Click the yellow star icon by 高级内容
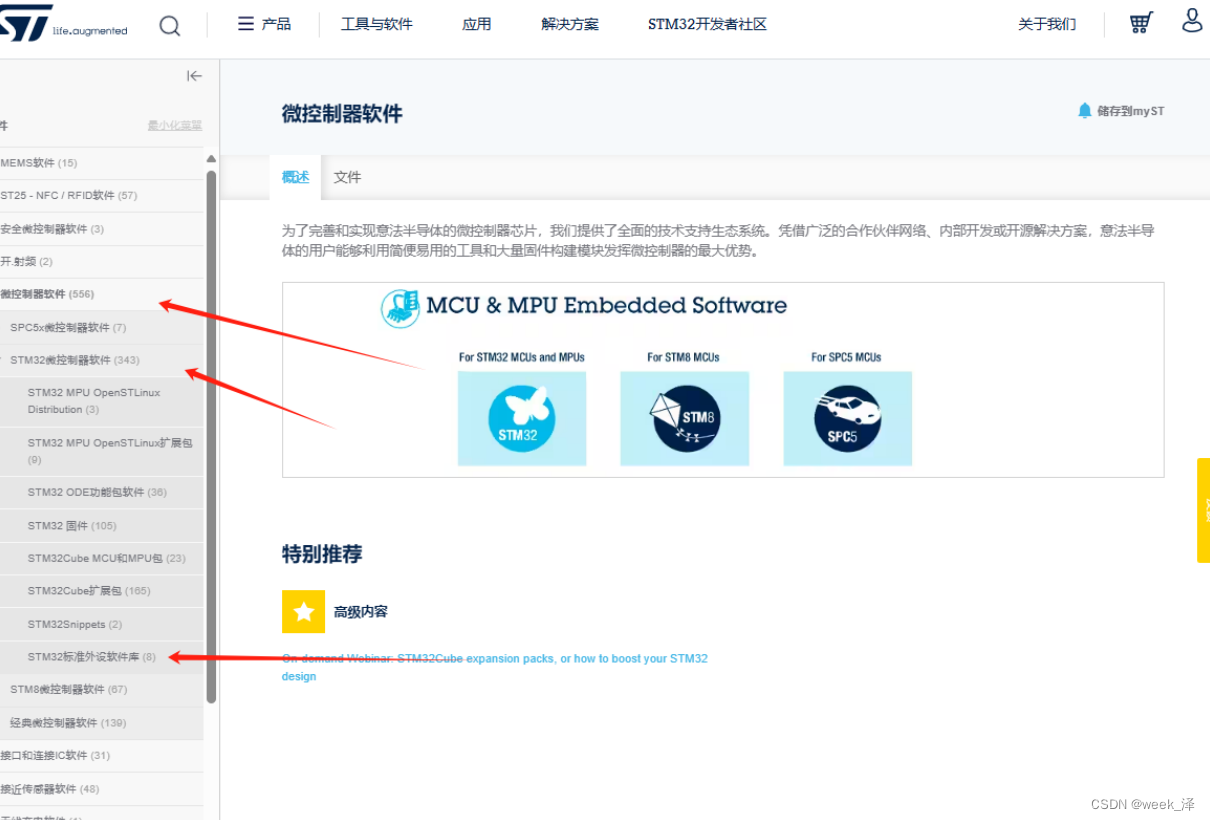Screen dimensions: 1210x820 coord(303,611)
